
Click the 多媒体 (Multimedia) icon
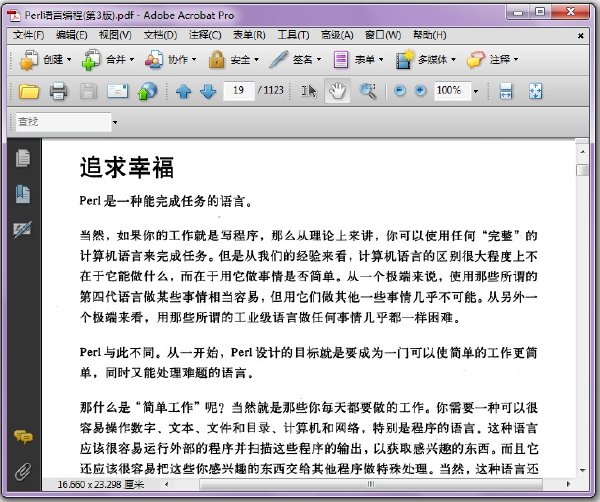tap(405, 60)
